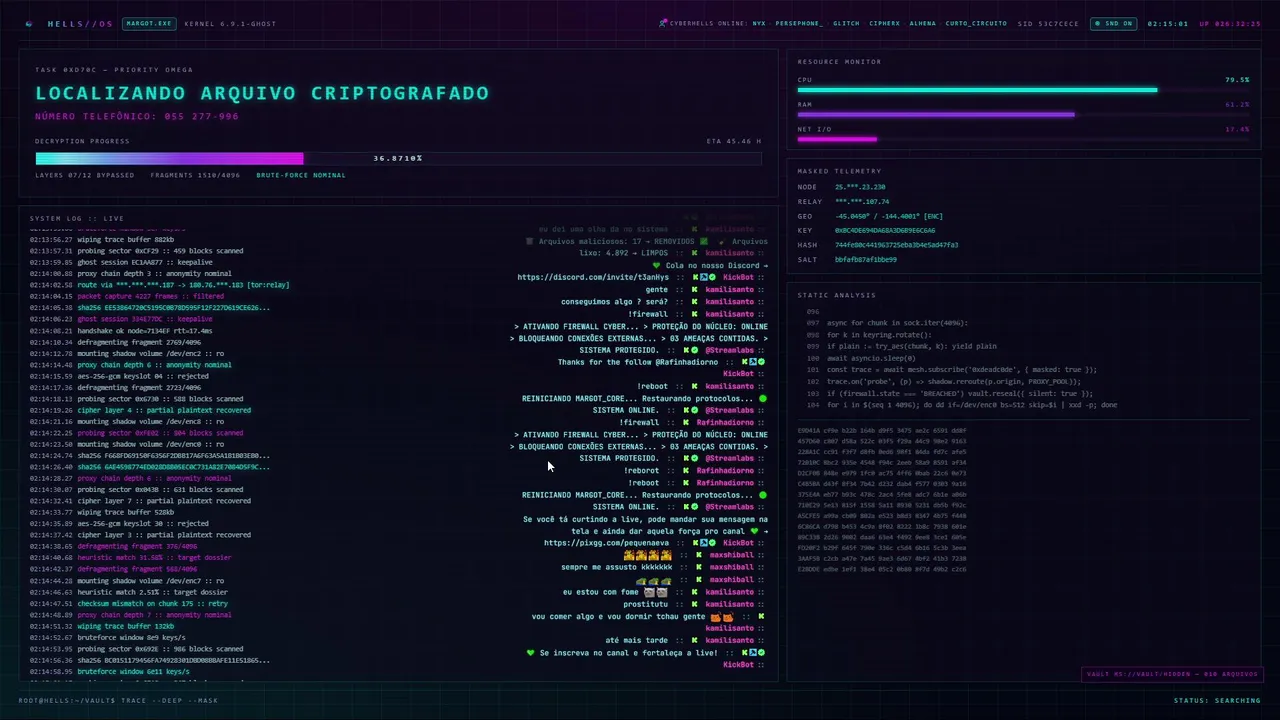Viewport: 1280px width, 720px height.
Task: Click the 'SYSTEM LOG :: LIVE' header
Action: (x=77, y=218)
